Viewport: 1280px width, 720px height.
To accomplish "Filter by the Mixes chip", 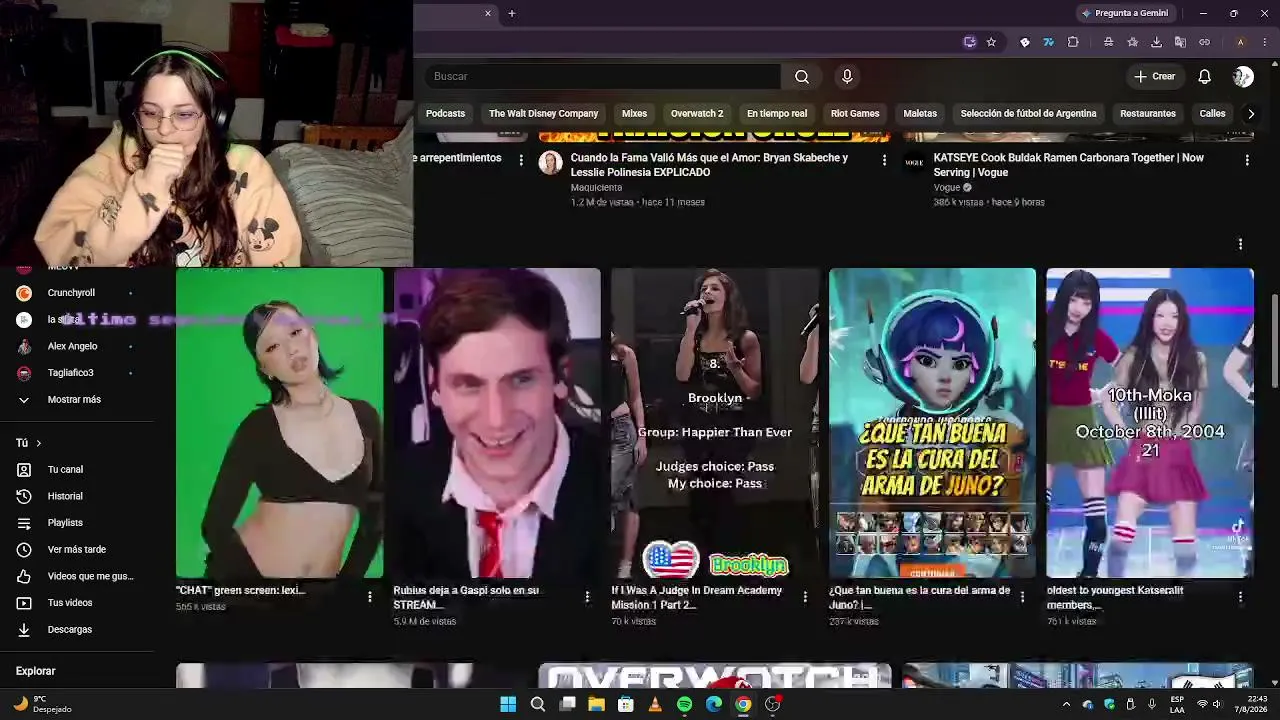I will (x=634, y=114).
